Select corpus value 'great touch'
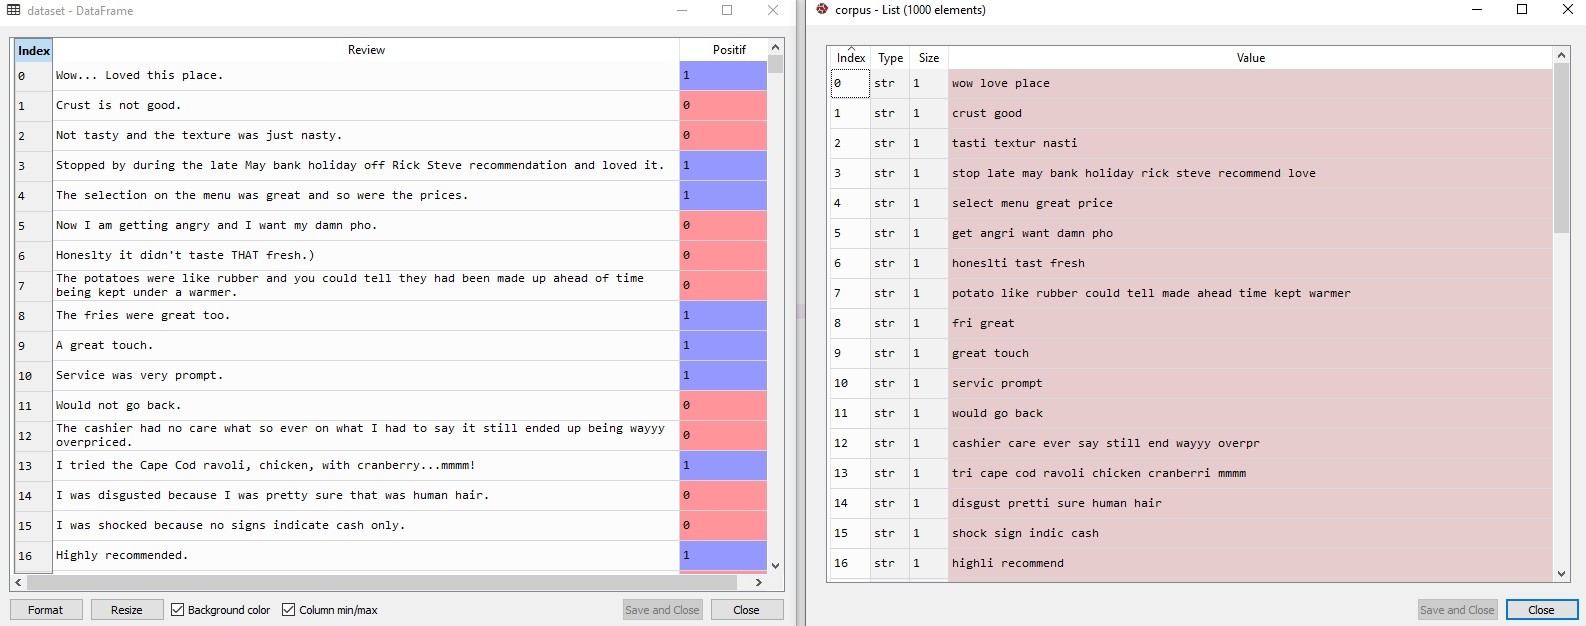 pyautogui.click(x=1250, y=354)
